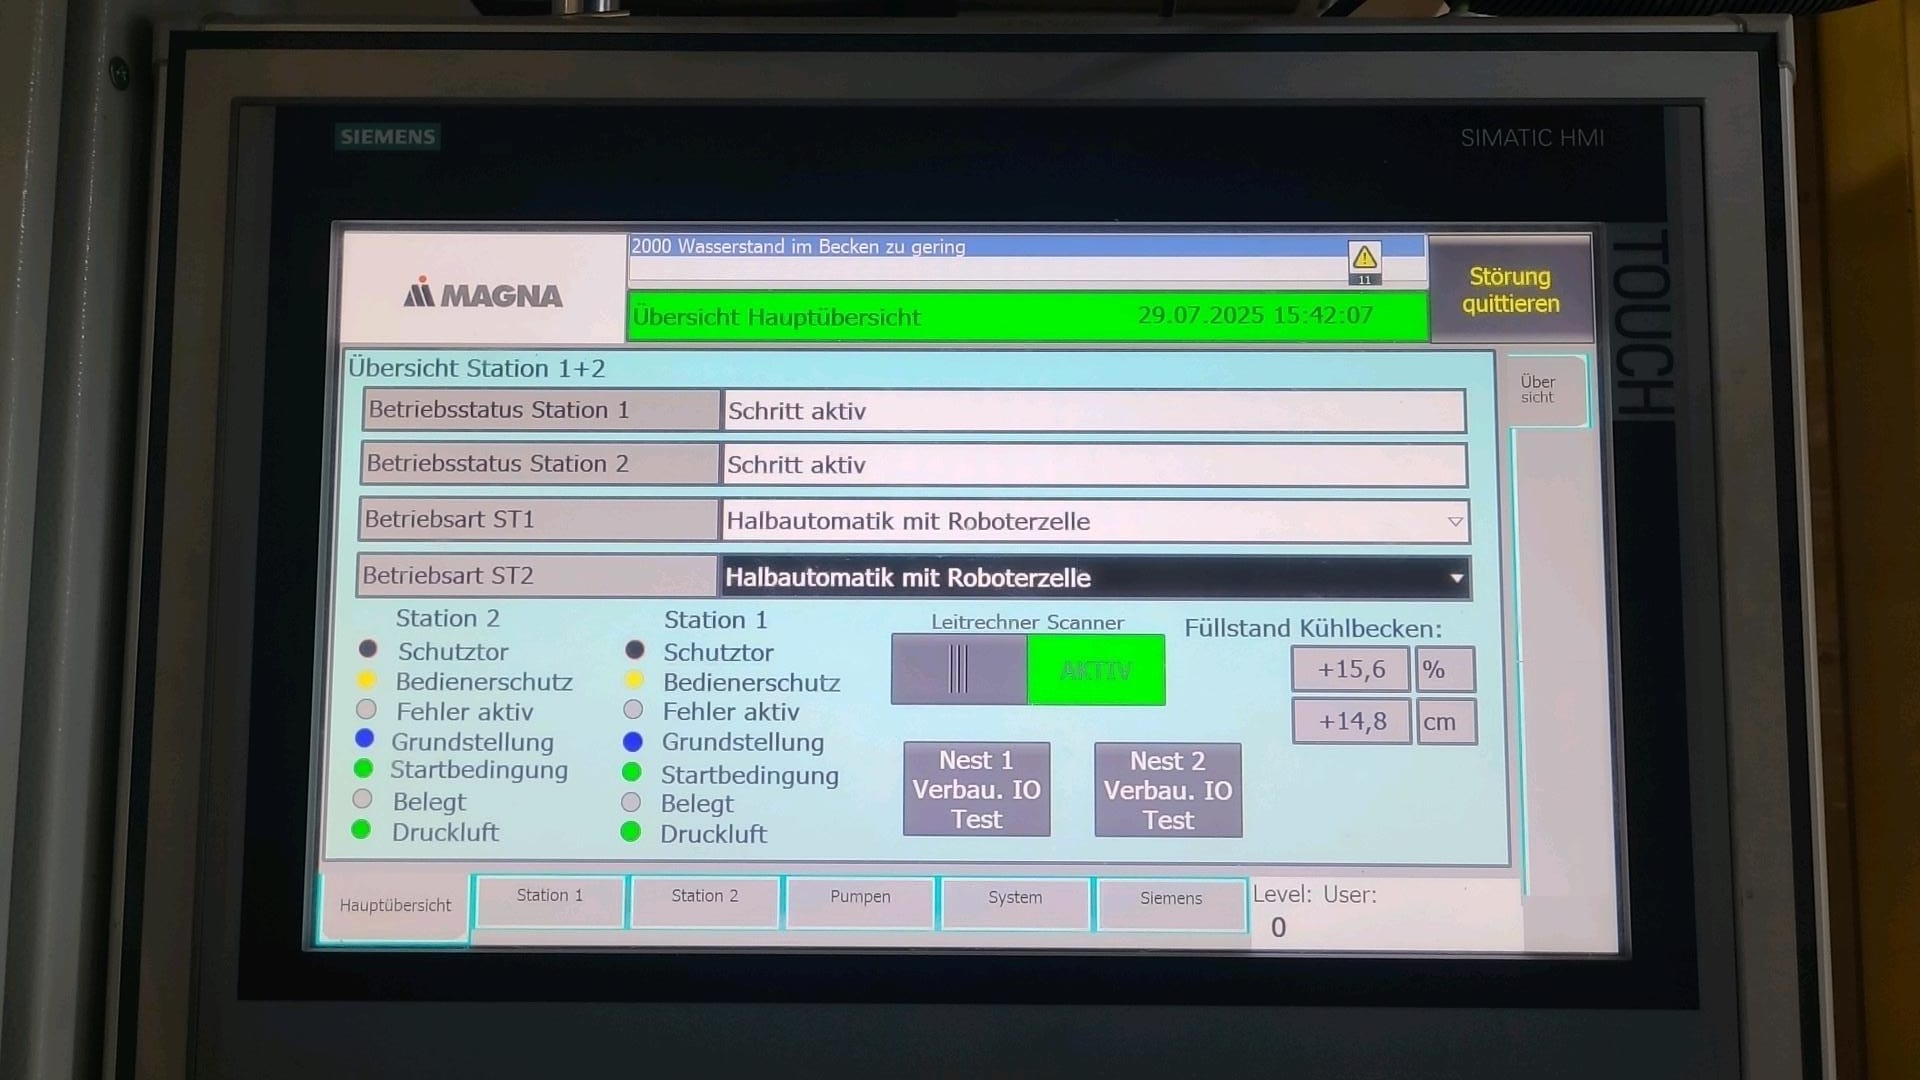Click the warning triangle alarm icon

pos(1364,259)
